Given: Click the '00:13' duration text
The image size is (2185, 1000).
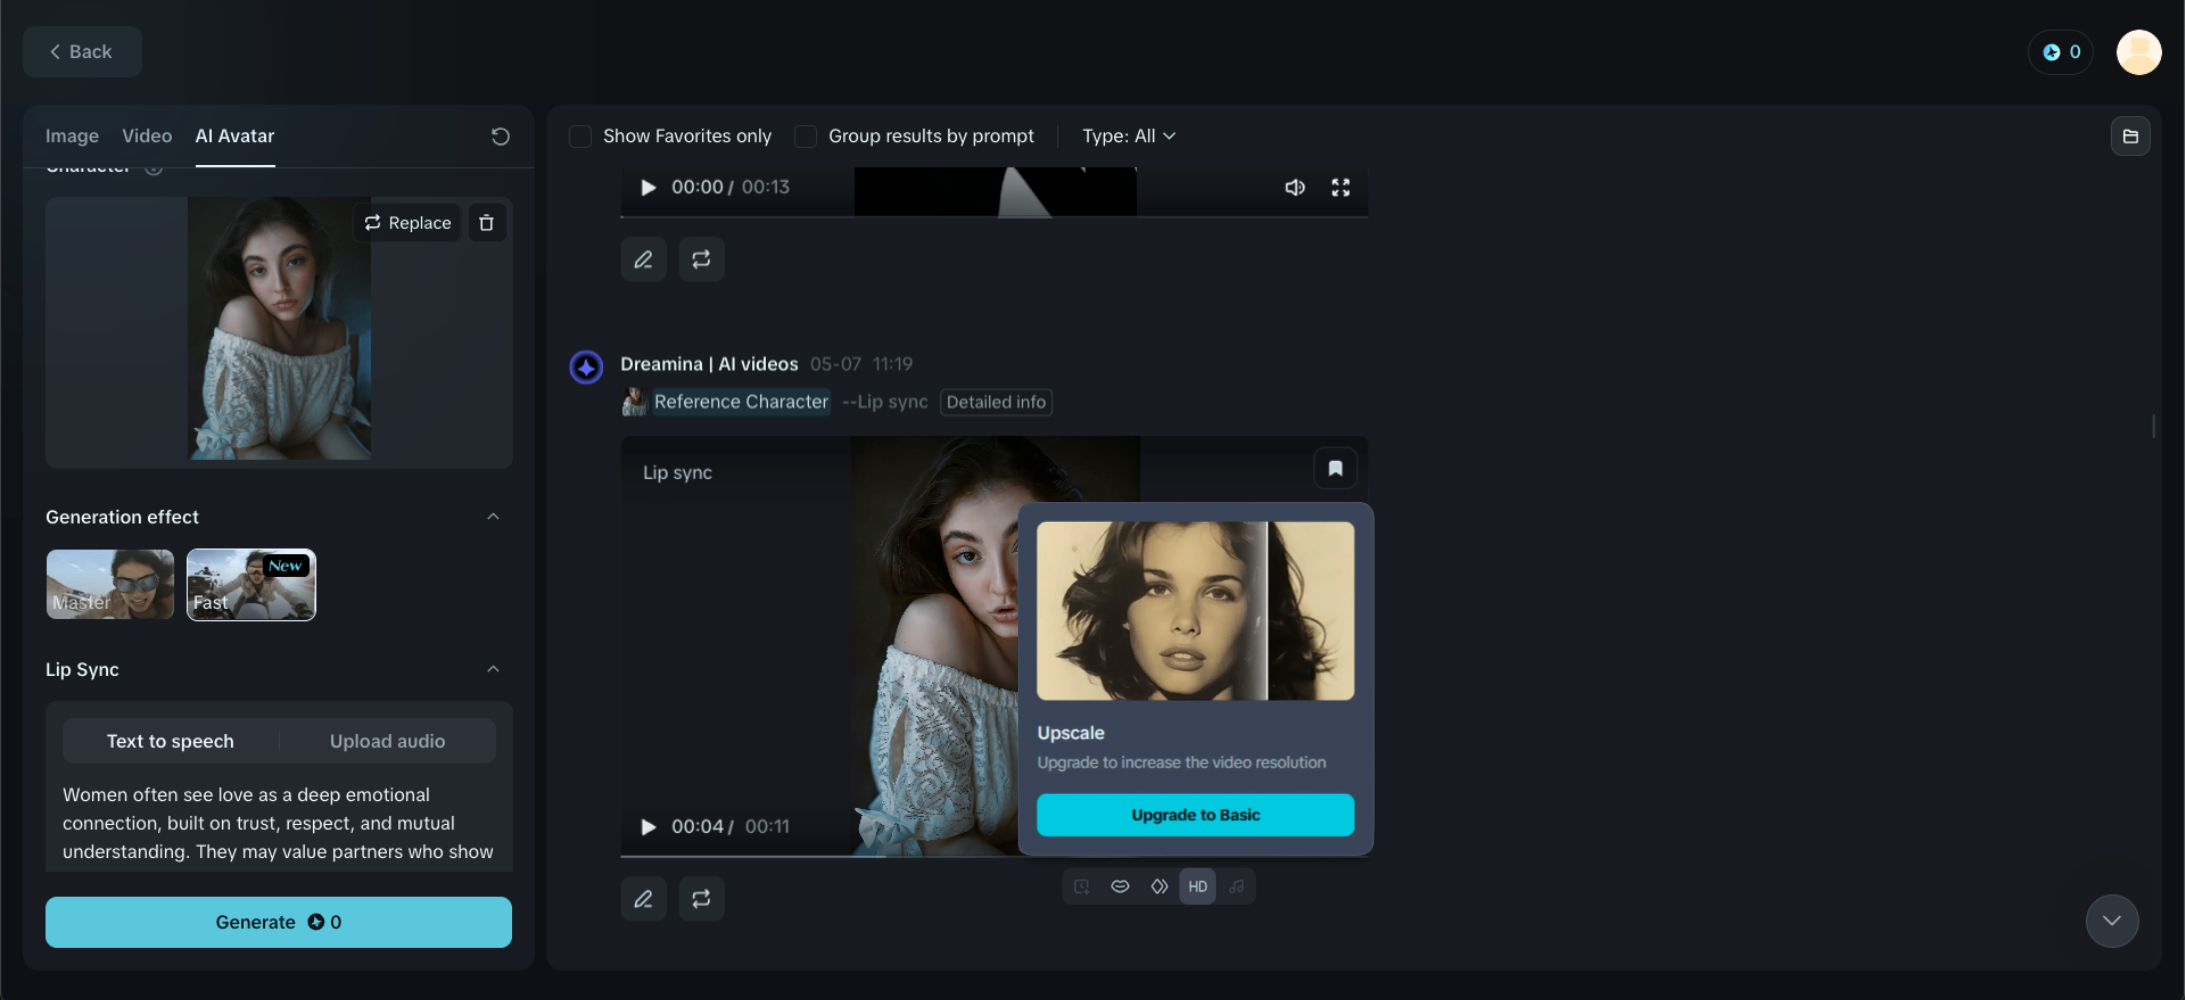Looking at the screenshot, I should pos(766,187).
